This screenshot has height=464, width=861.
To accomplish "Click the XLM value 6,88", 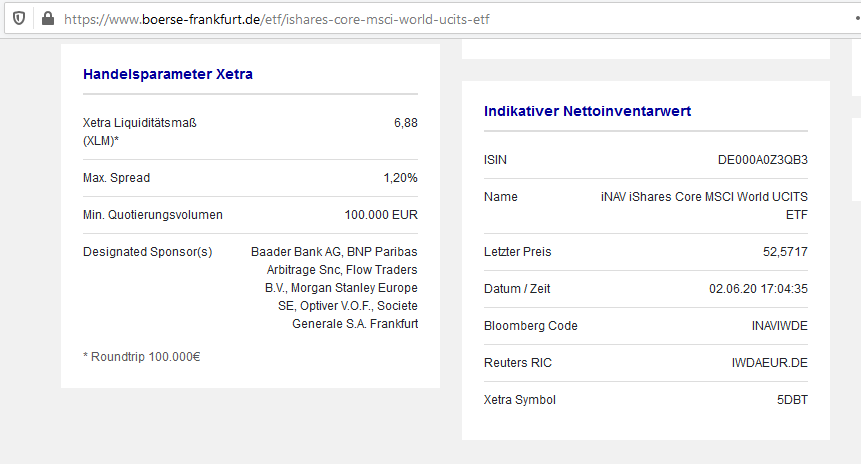I will click(405, 123).
